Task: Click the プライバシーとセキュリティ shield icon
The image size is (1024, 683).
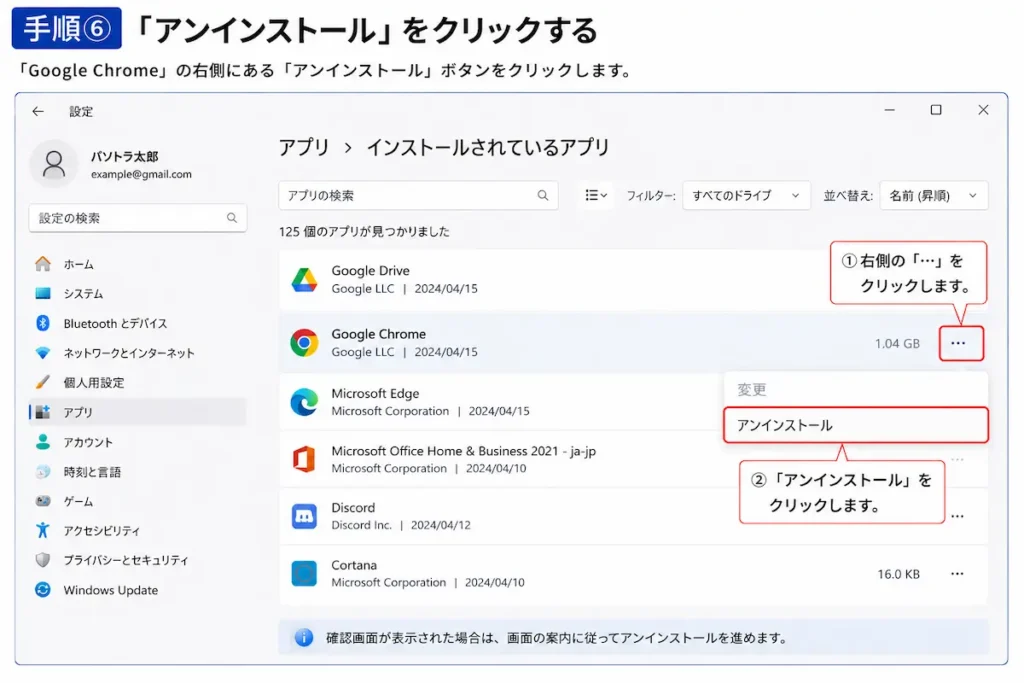Action: tap(43, 560)
